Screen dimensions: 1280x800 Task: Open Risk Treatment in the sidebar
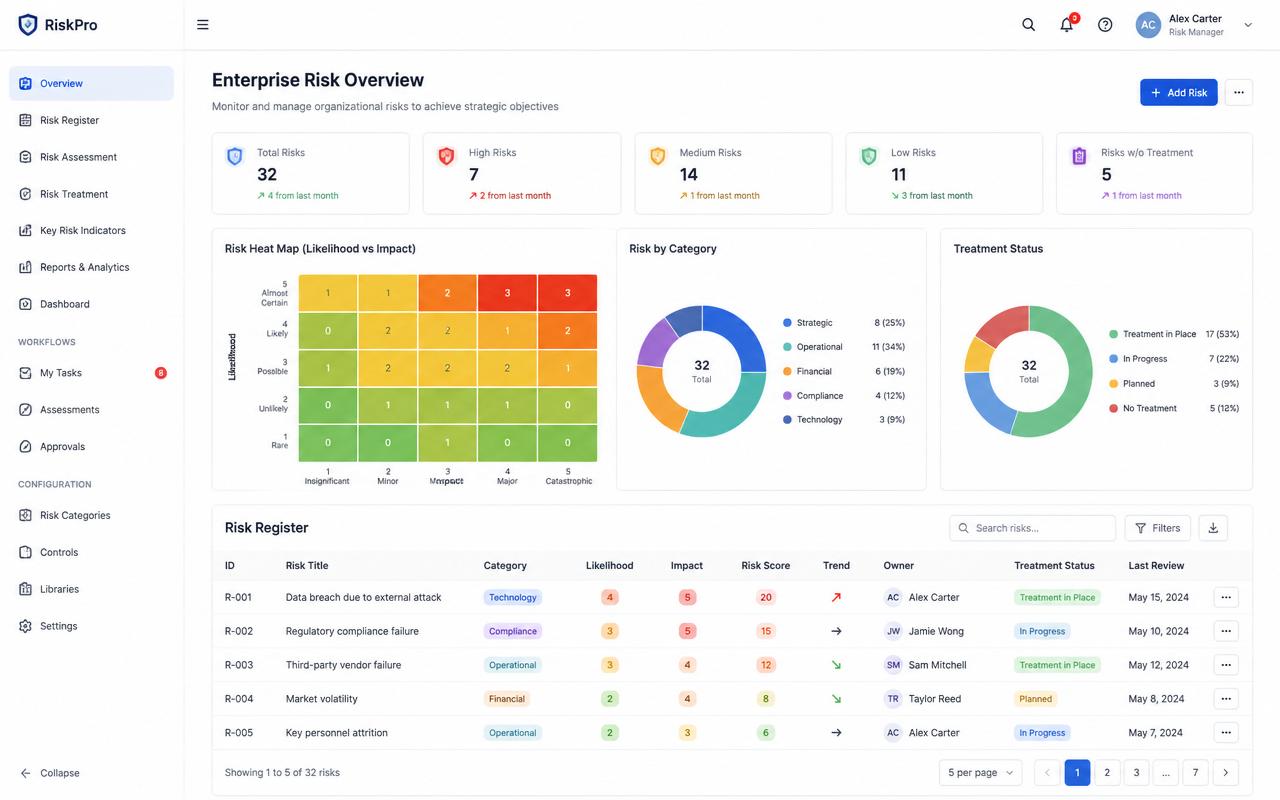click(x=91, y=194)
